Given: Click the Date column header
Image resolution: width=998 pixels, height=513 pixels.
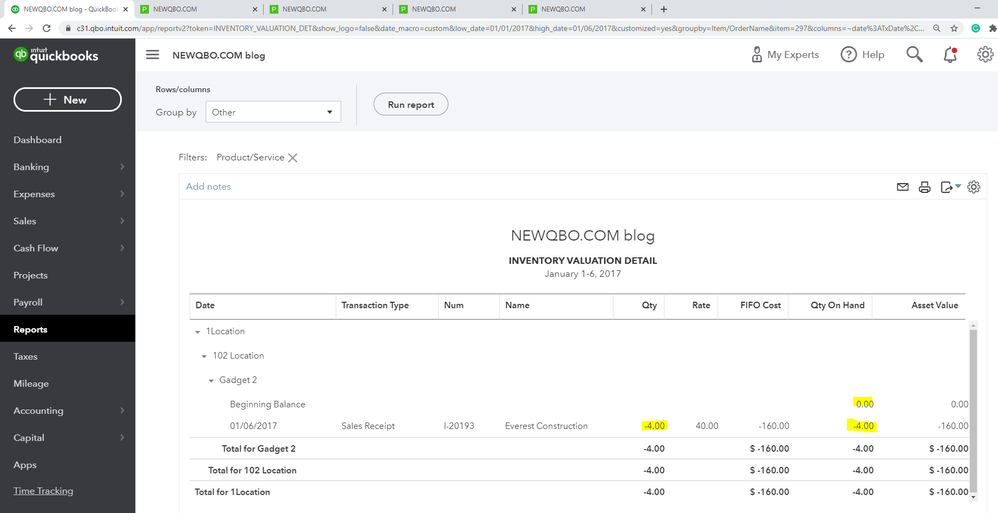Looking at the screenshot, I should point(205,306).
